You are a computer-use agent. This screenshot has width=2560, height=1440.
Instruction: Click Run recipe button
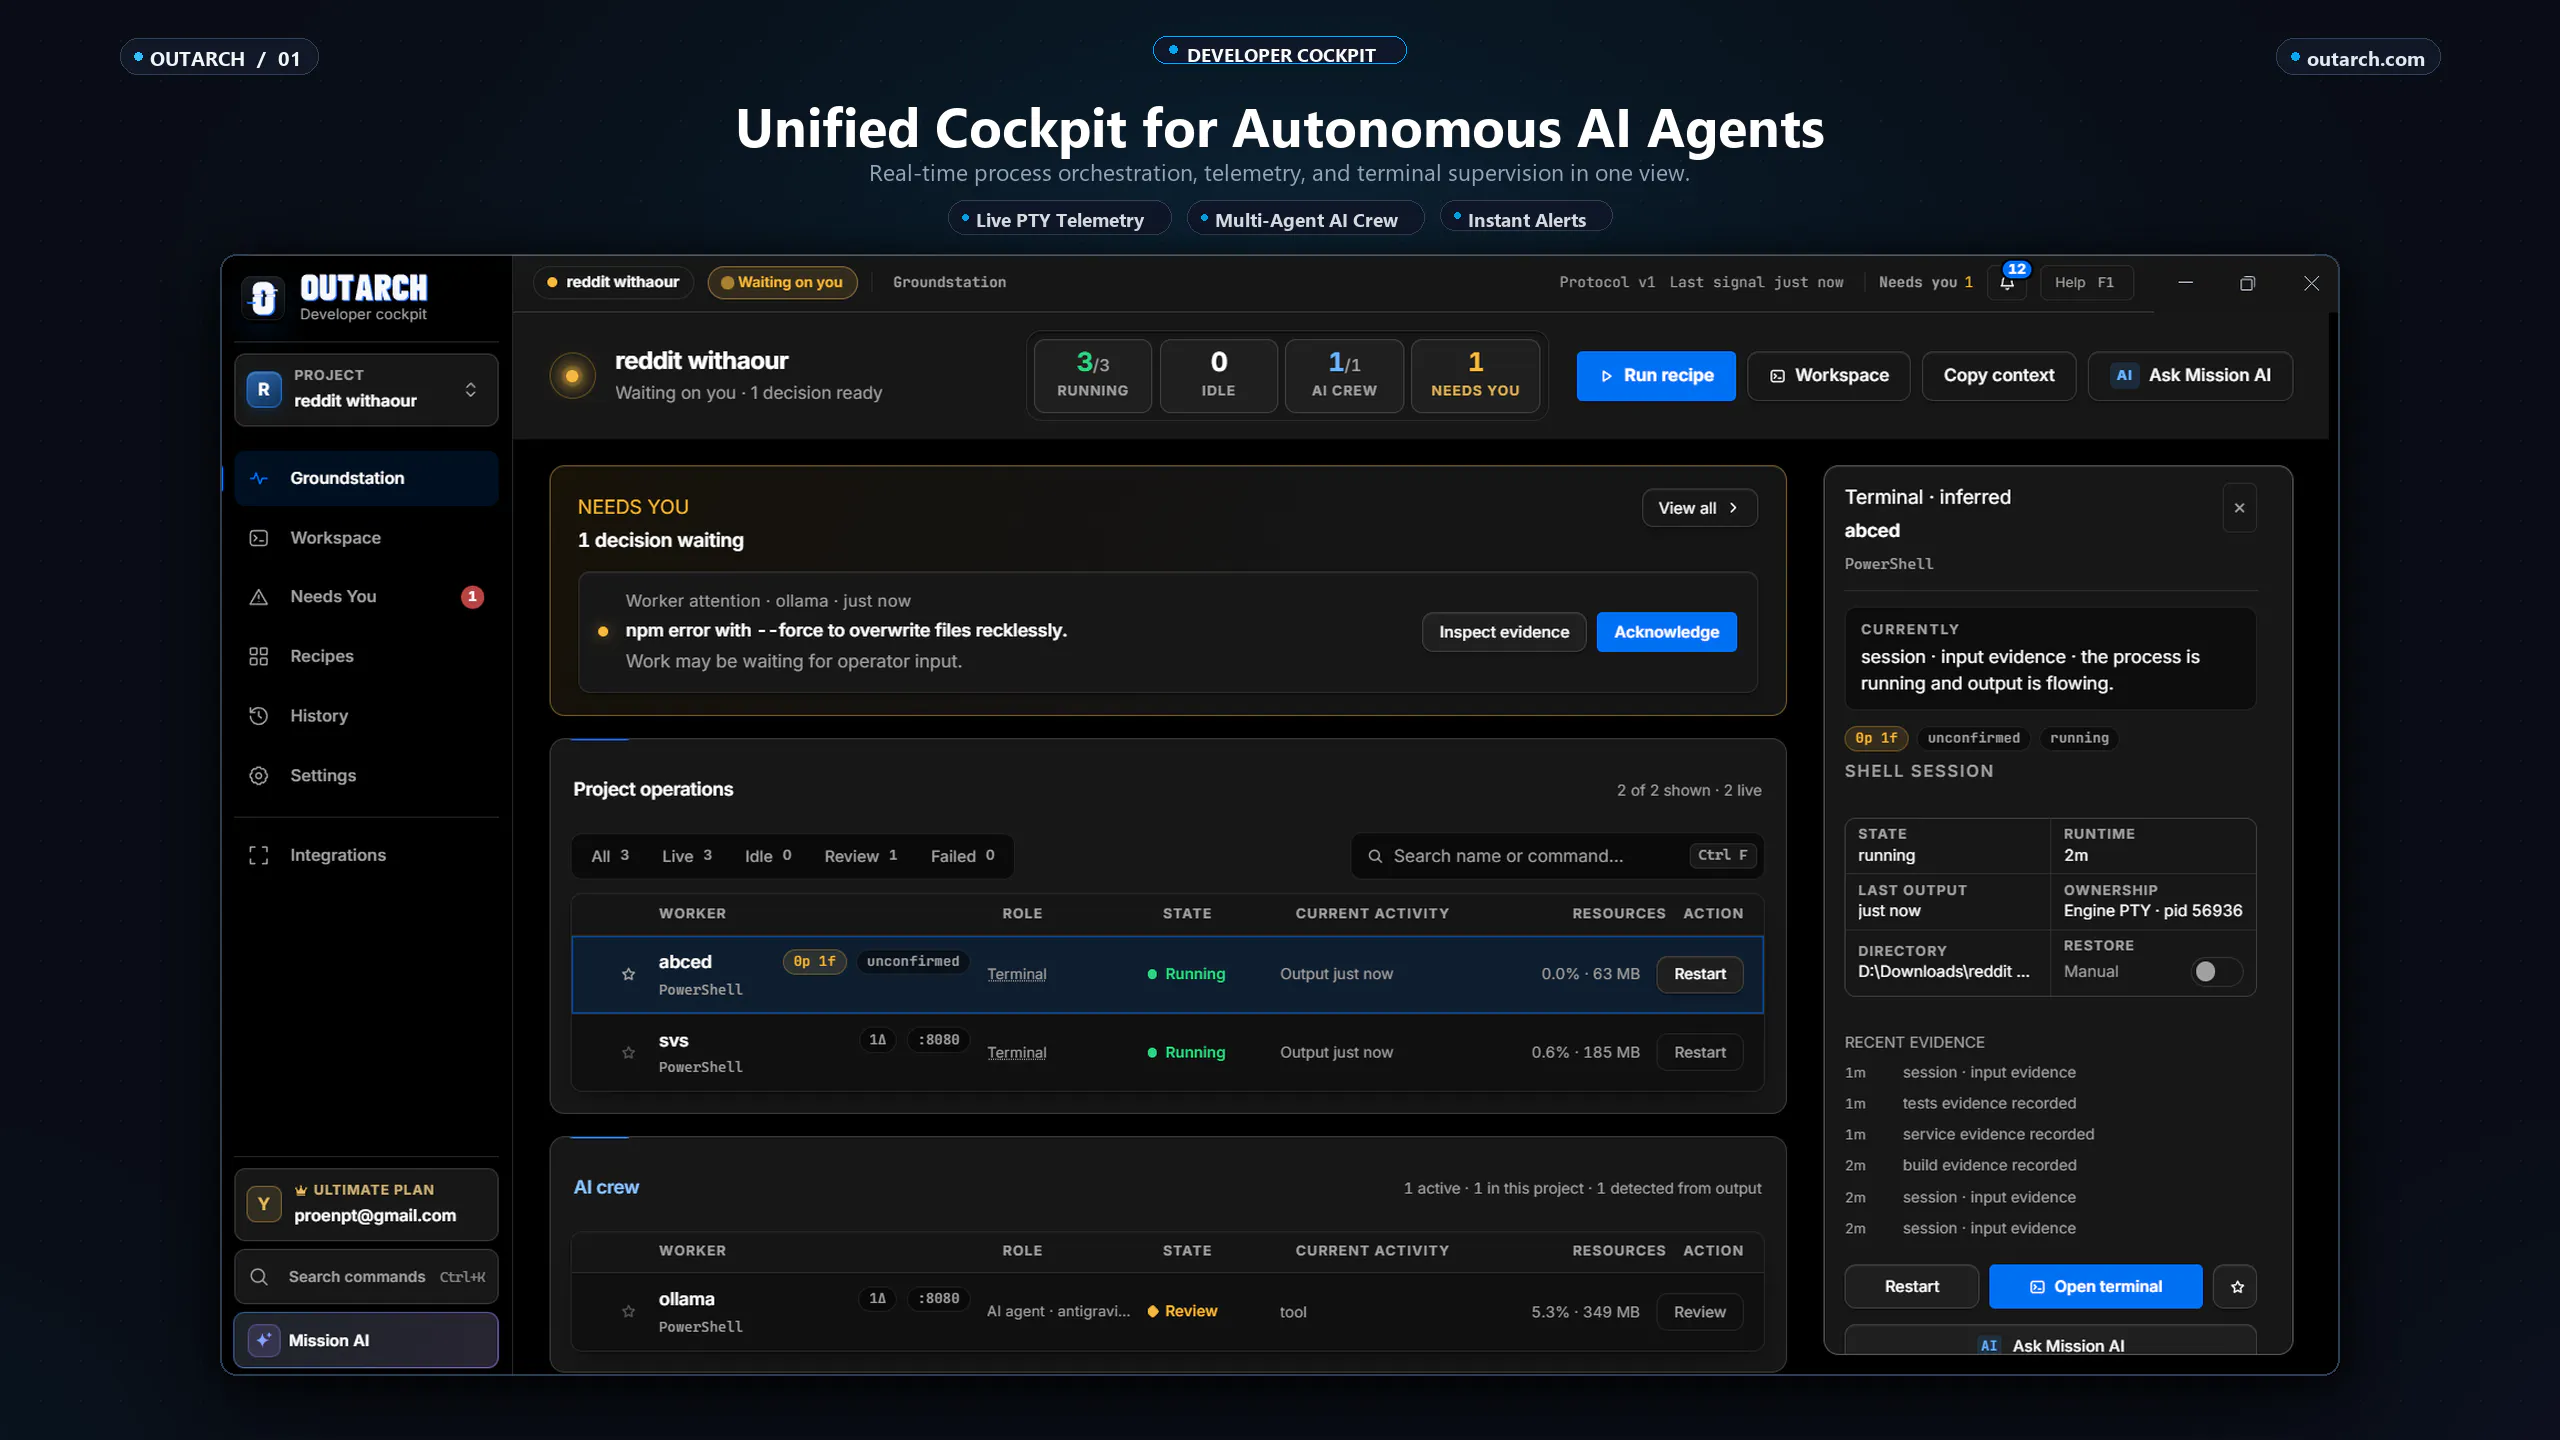coord(1656,376)
